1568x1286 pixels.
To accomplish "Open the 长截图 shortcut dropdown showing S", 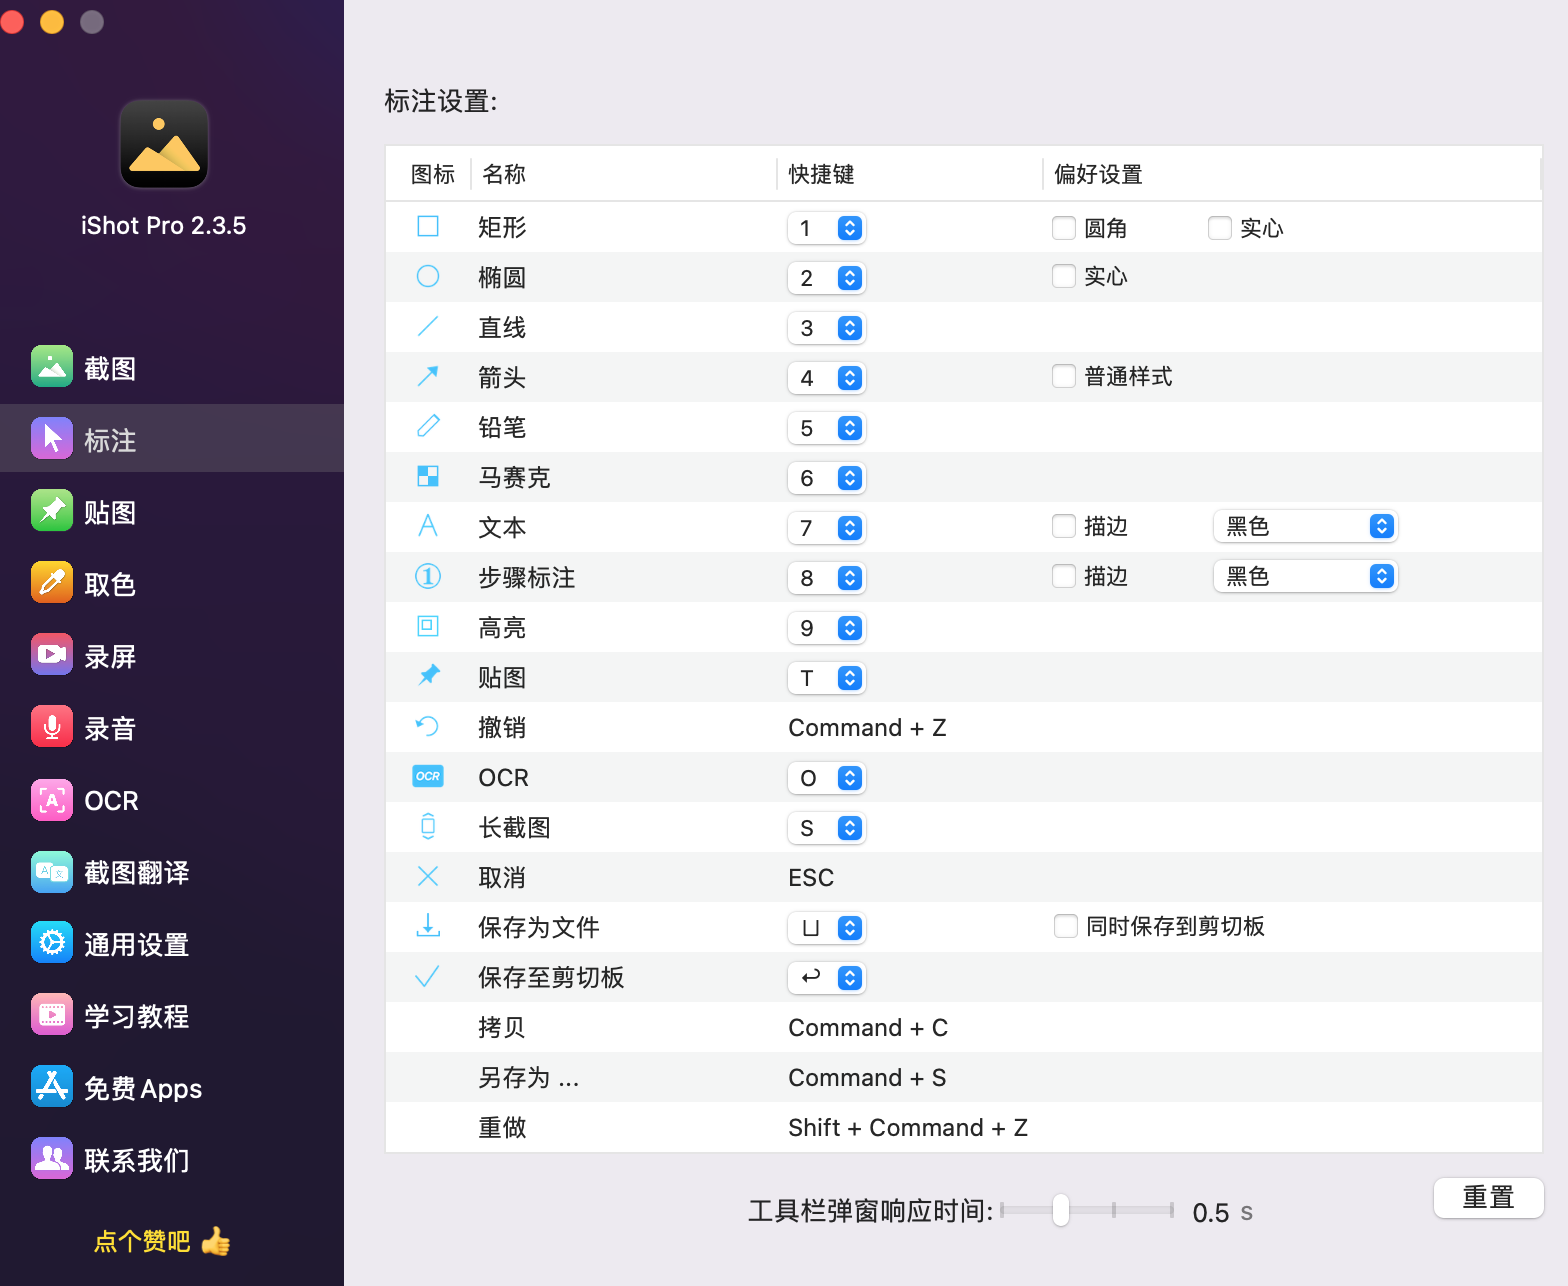I will (826, 828).
